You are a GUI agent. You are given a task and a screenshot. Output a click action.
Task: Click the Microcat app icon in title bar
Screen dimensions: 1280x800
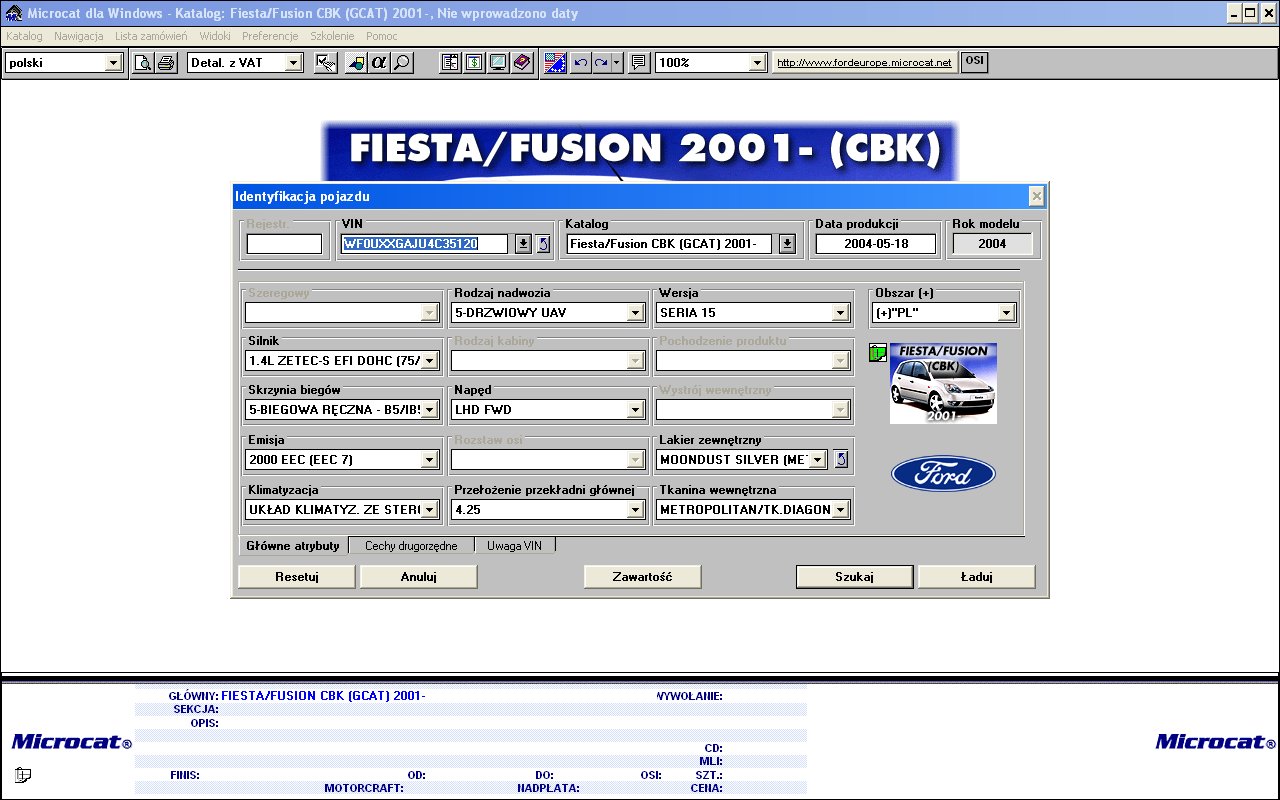pos(13,13)
